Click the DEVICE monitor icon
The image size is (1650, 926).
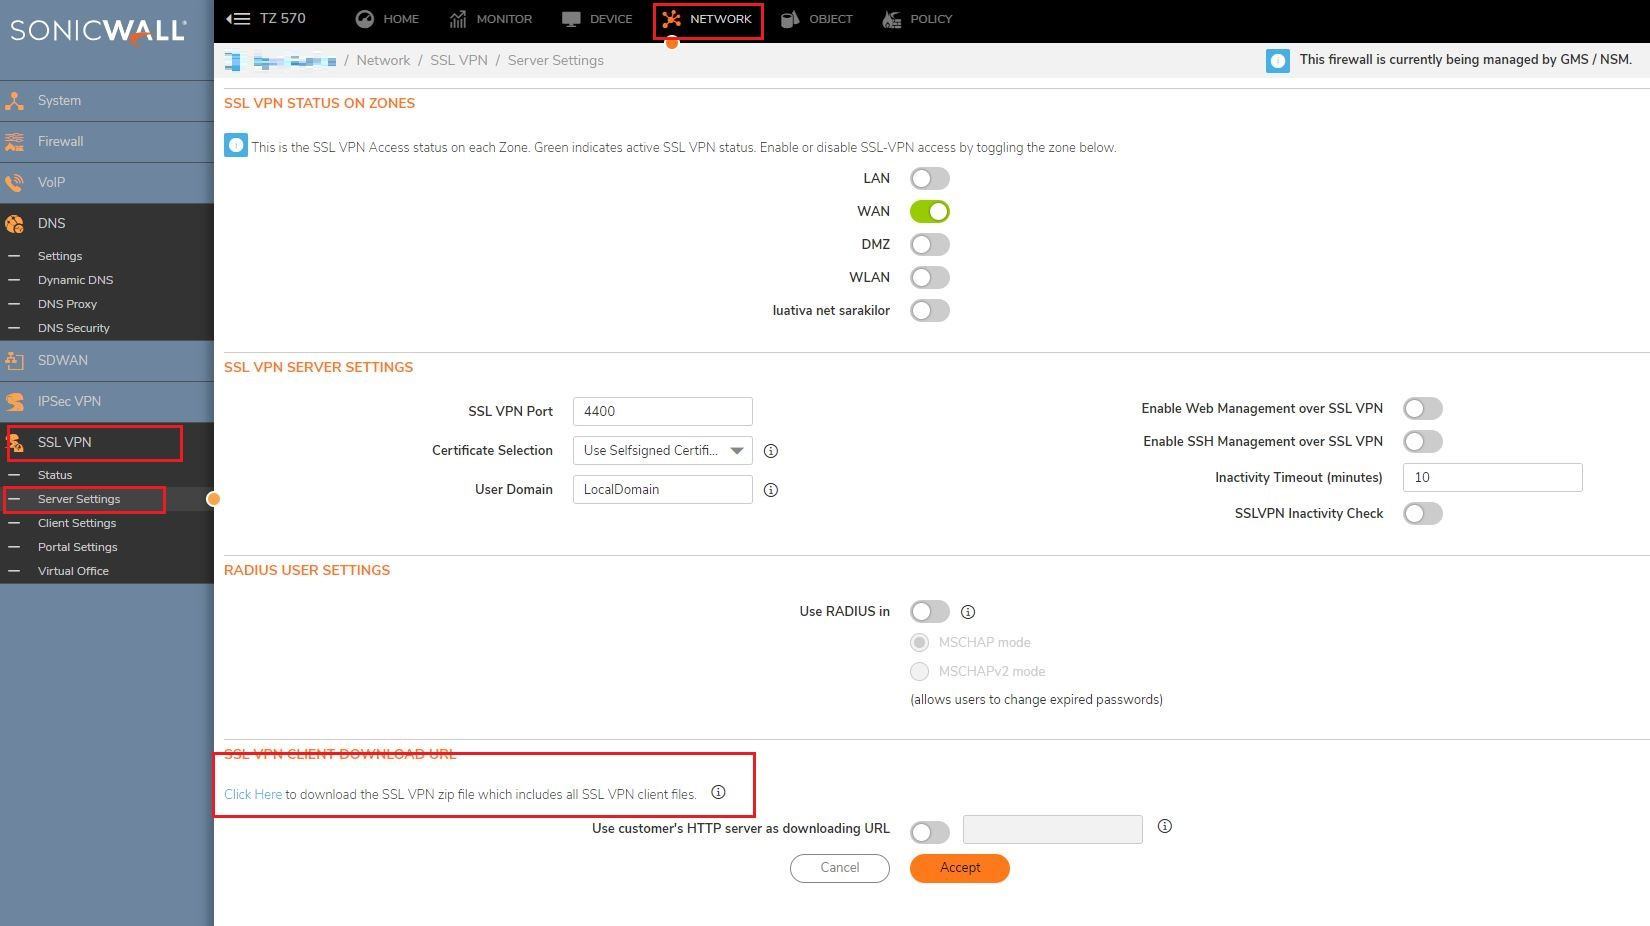tap(571, 19)
